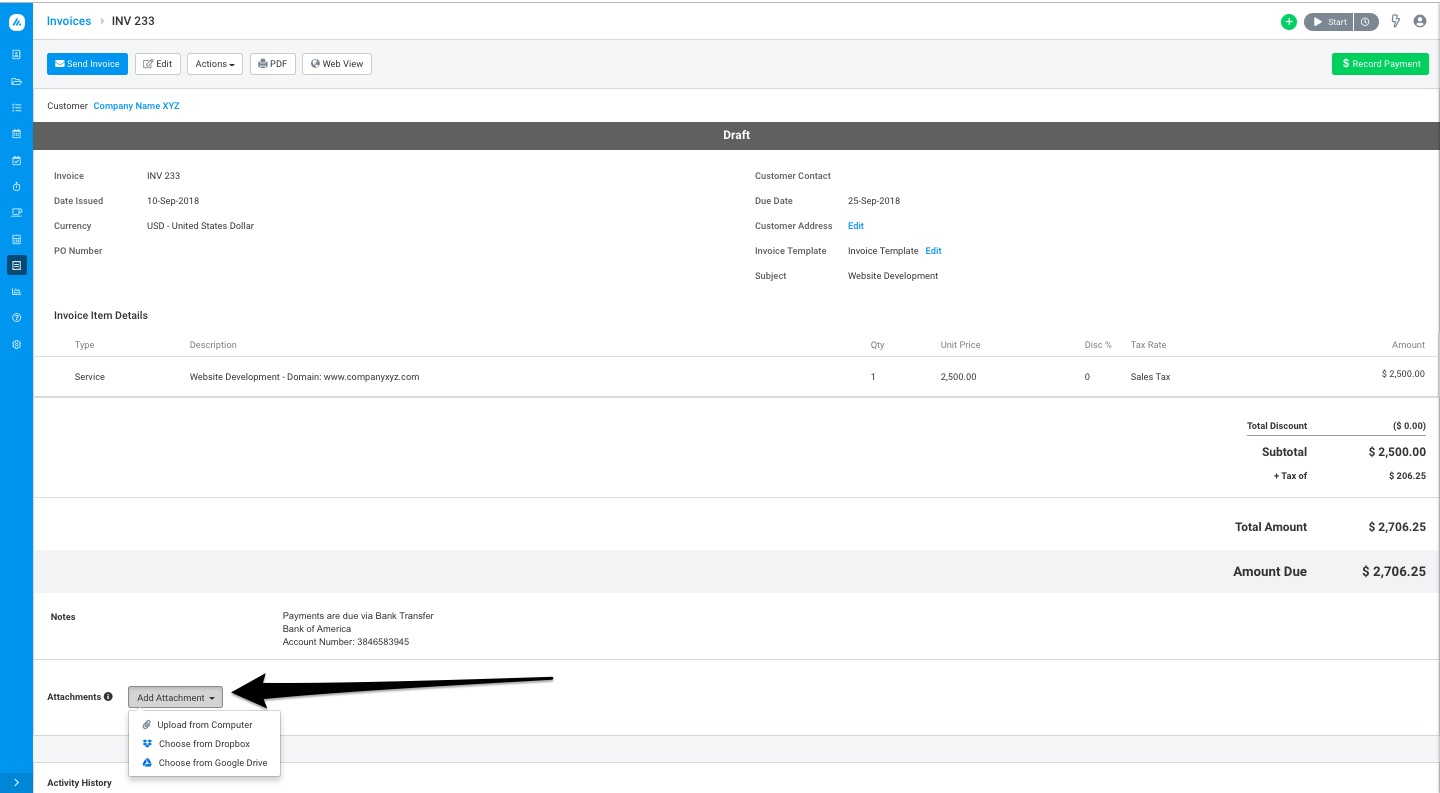Click the Activity History heading
Screen dimensions: 1440x793
(79, 783)
